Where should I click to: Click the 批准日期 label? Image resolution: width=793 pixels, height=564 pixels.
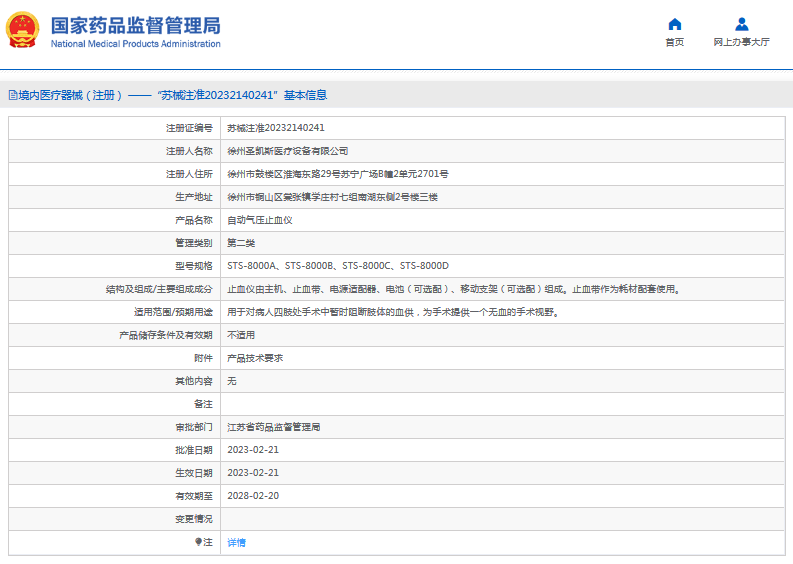pyautogui.click(x=194, y=450)
